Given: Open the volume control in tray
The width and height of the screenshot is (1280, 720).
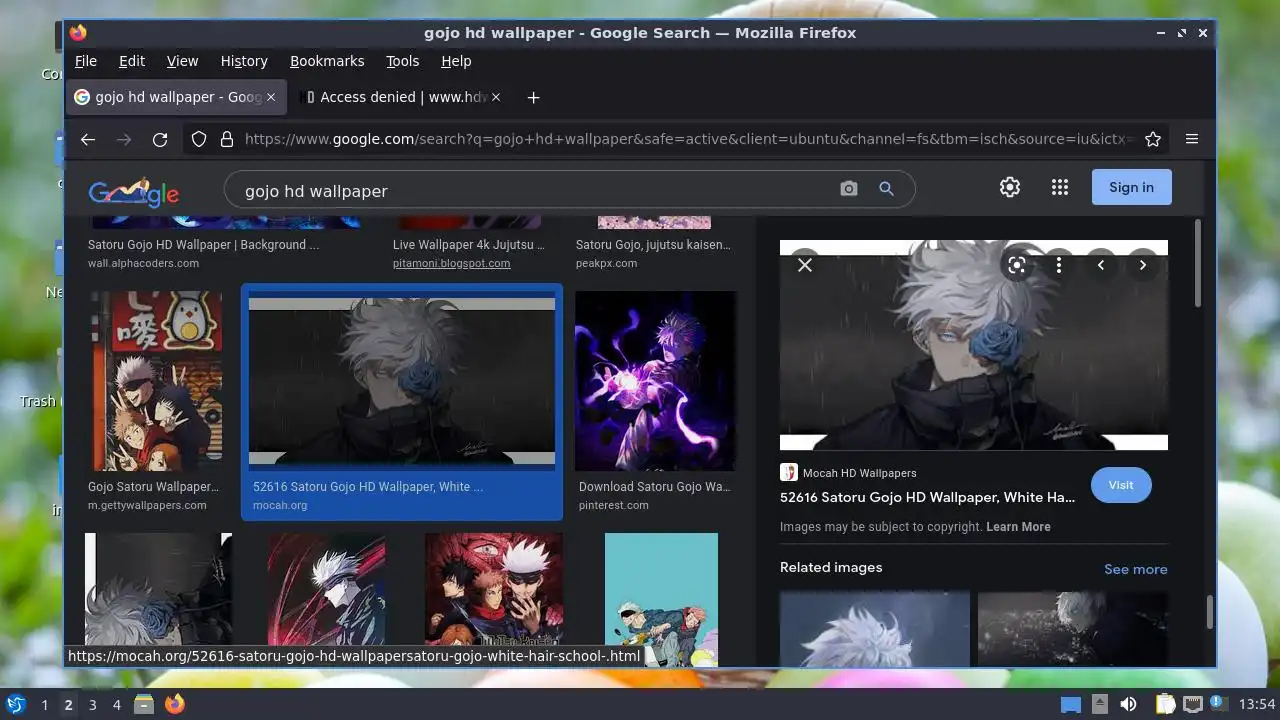Looking at the screenshot, I should coord(1128,704).
